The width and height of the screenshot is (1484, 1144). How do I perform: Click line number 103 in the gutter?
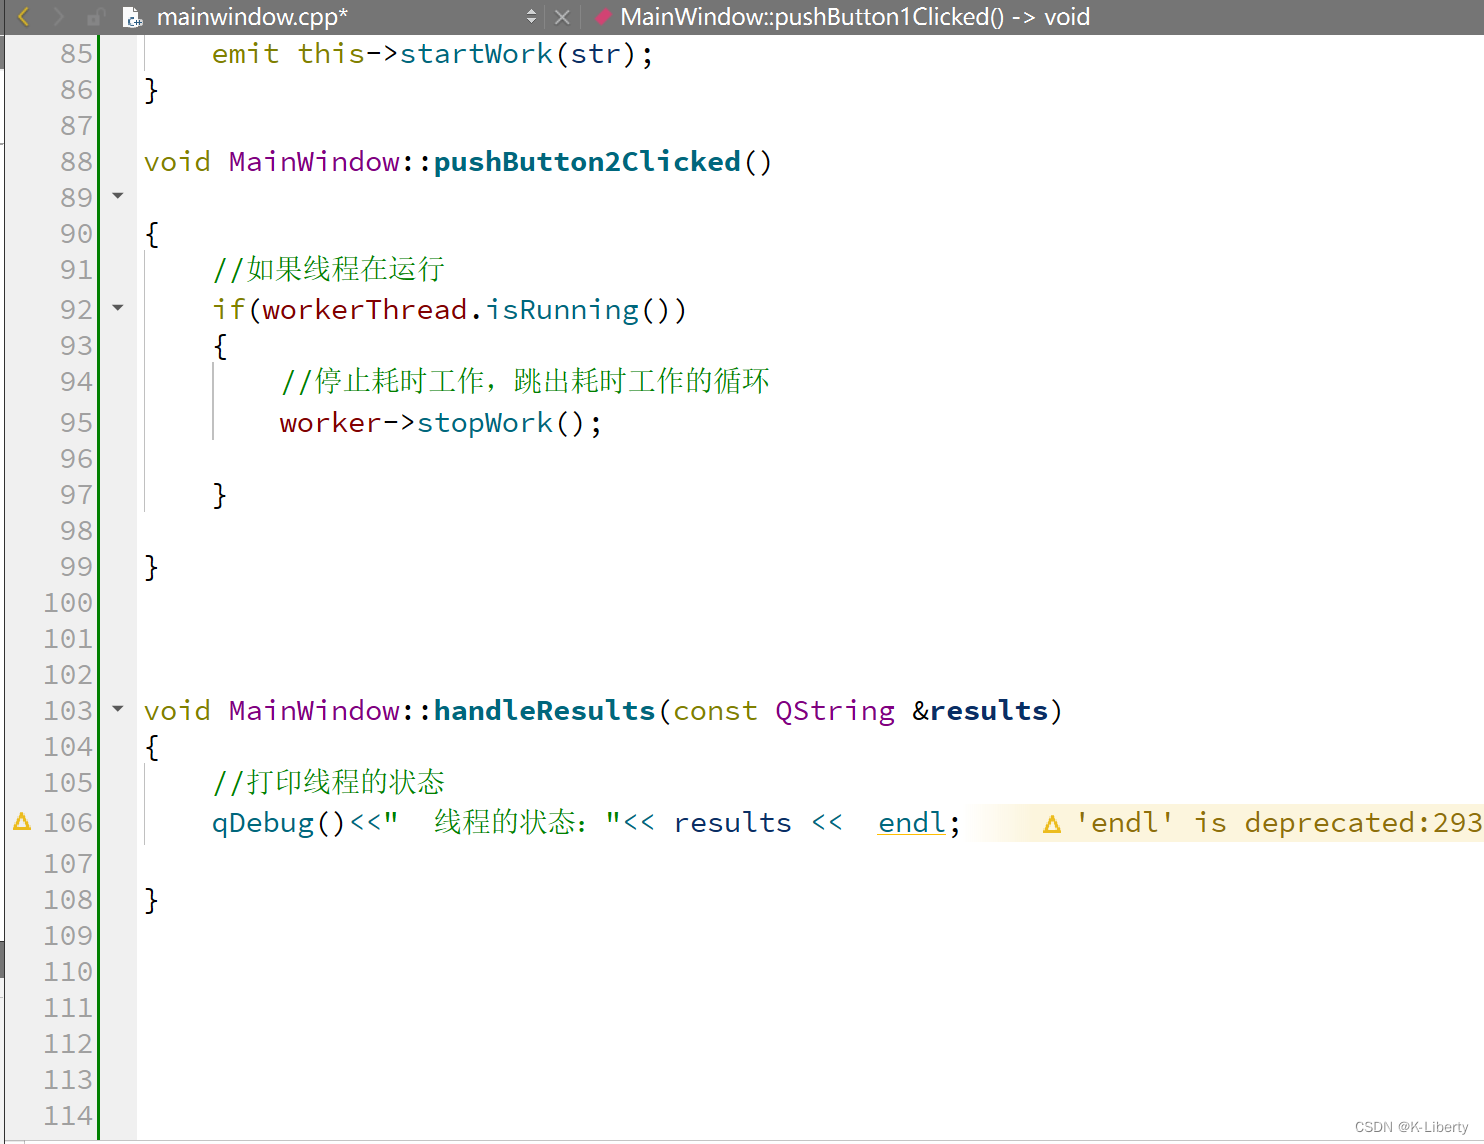[68, 711]
